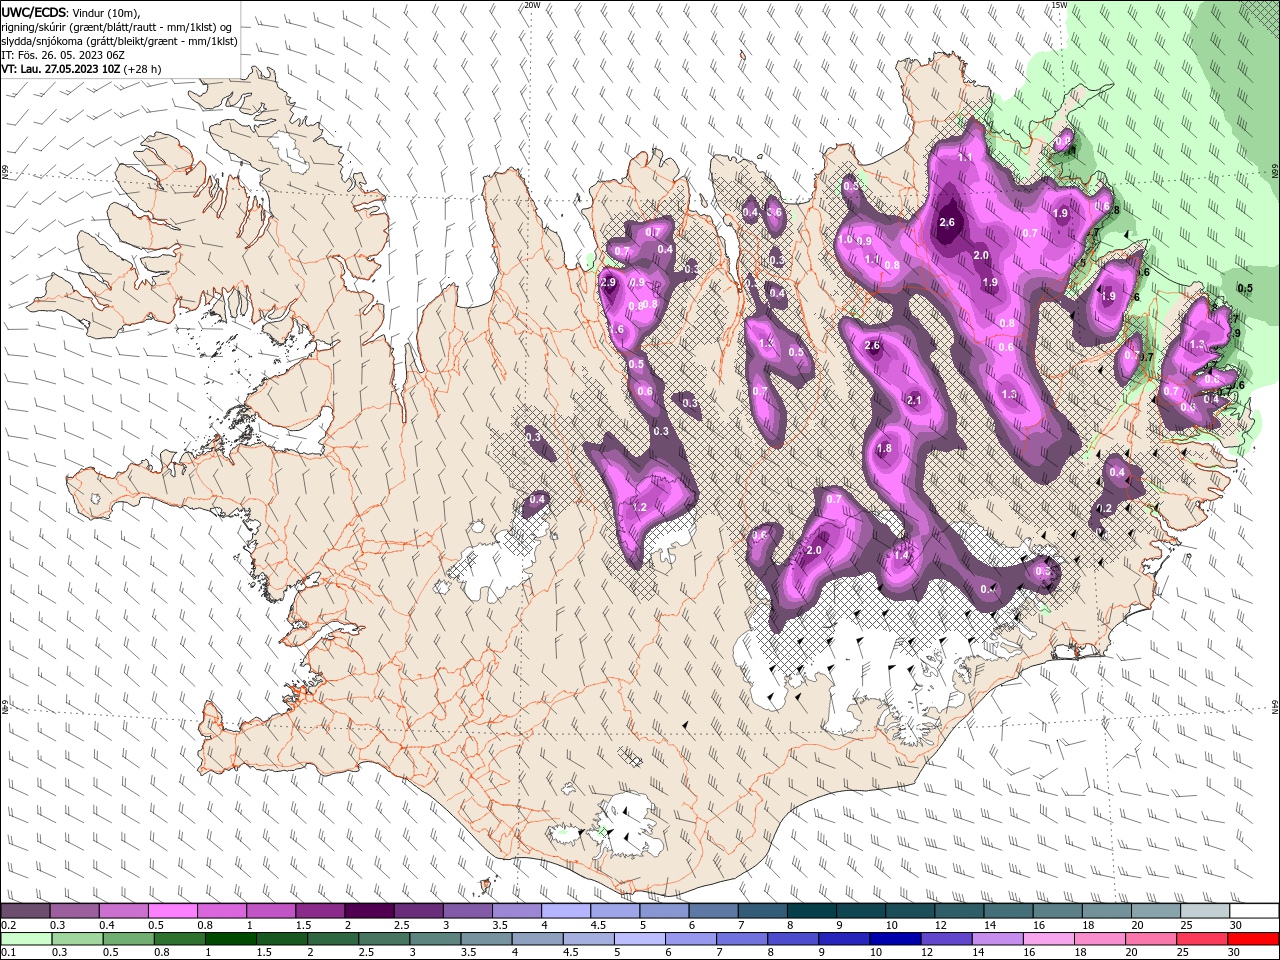Select the rain scale swatch for 7

pos(742,939)
